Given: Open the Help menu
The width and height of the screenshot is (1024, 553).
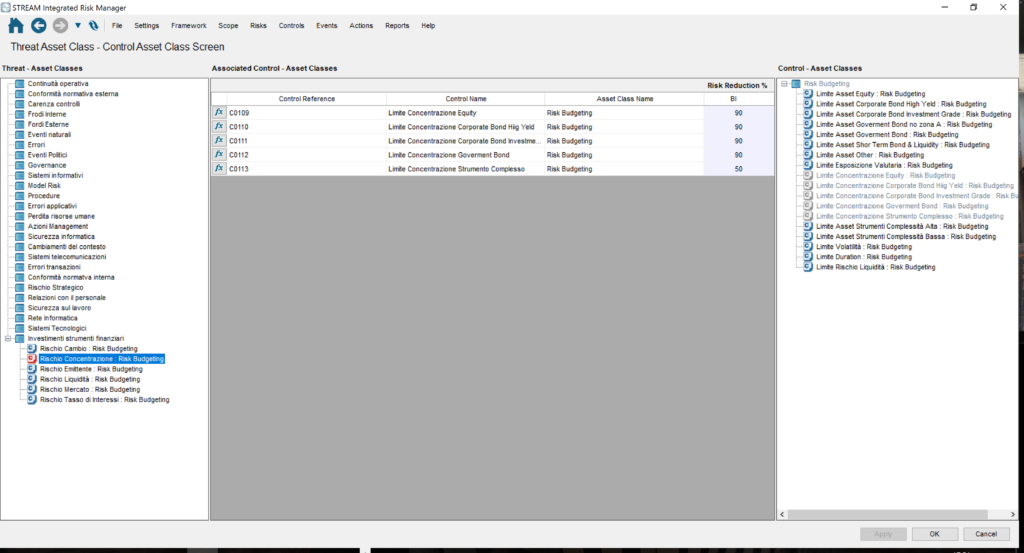Looking at the screenshot, I should point(428,25).
